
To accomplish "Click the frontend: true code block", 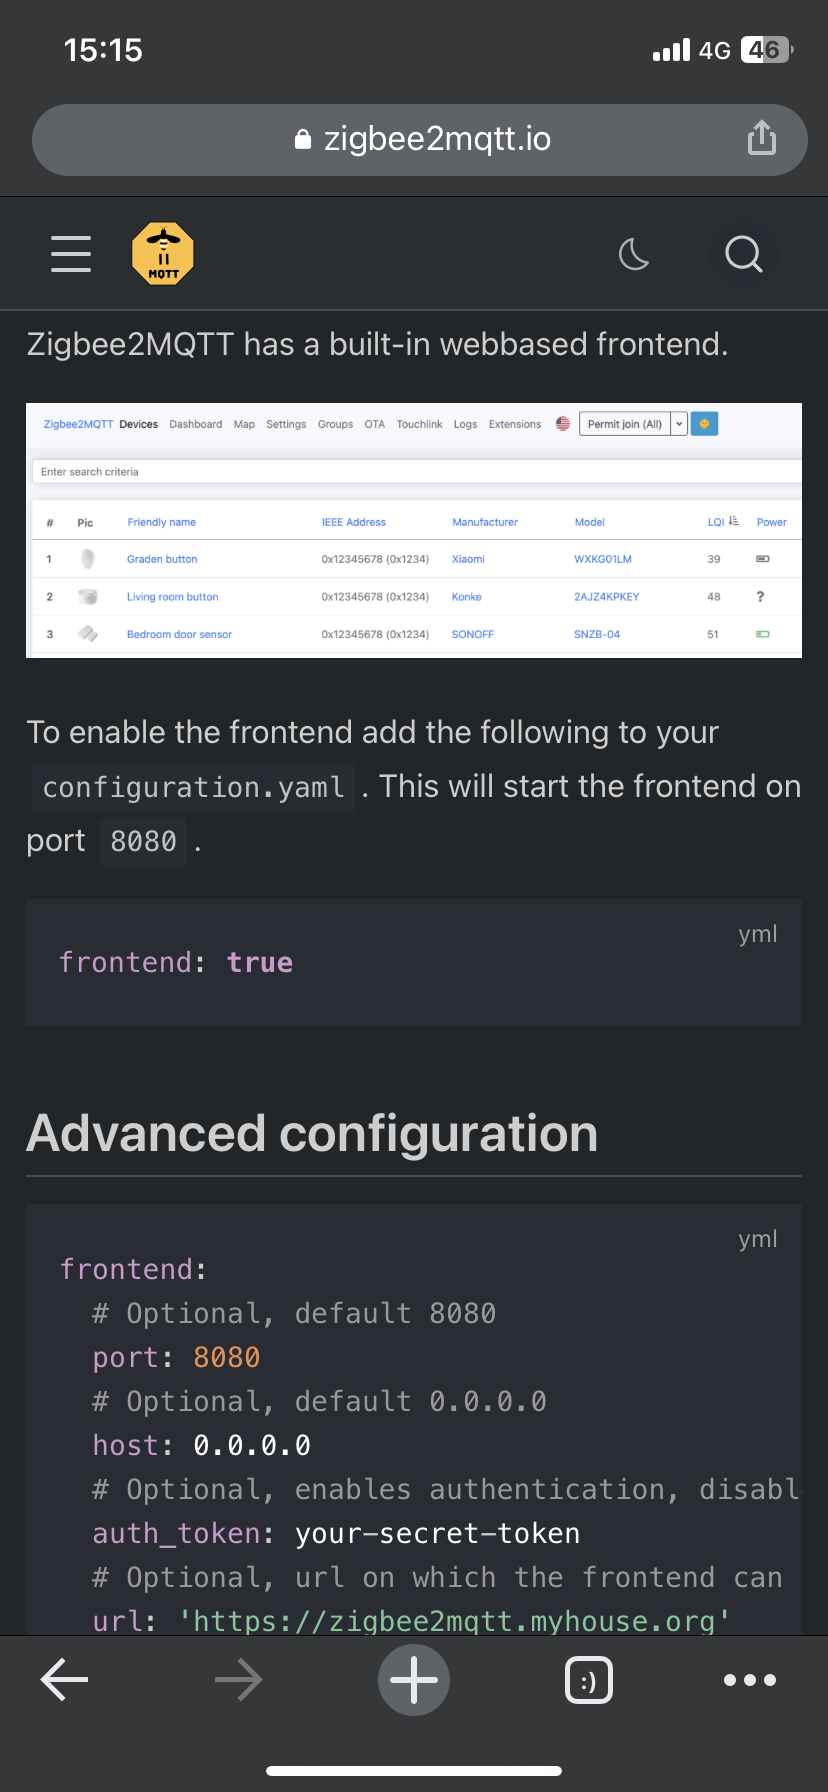I will pos(414,962).
